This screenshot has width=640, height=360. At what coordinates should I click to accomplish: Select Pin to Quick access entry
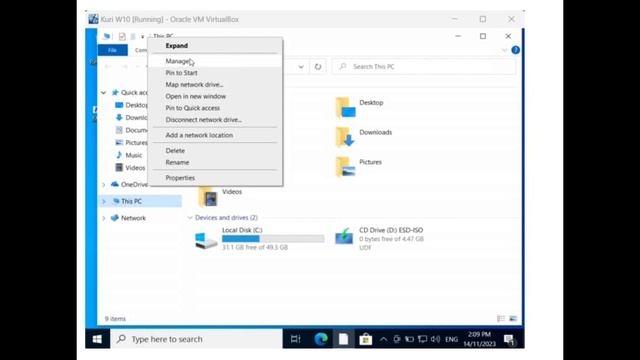click(x=193, y=108)
